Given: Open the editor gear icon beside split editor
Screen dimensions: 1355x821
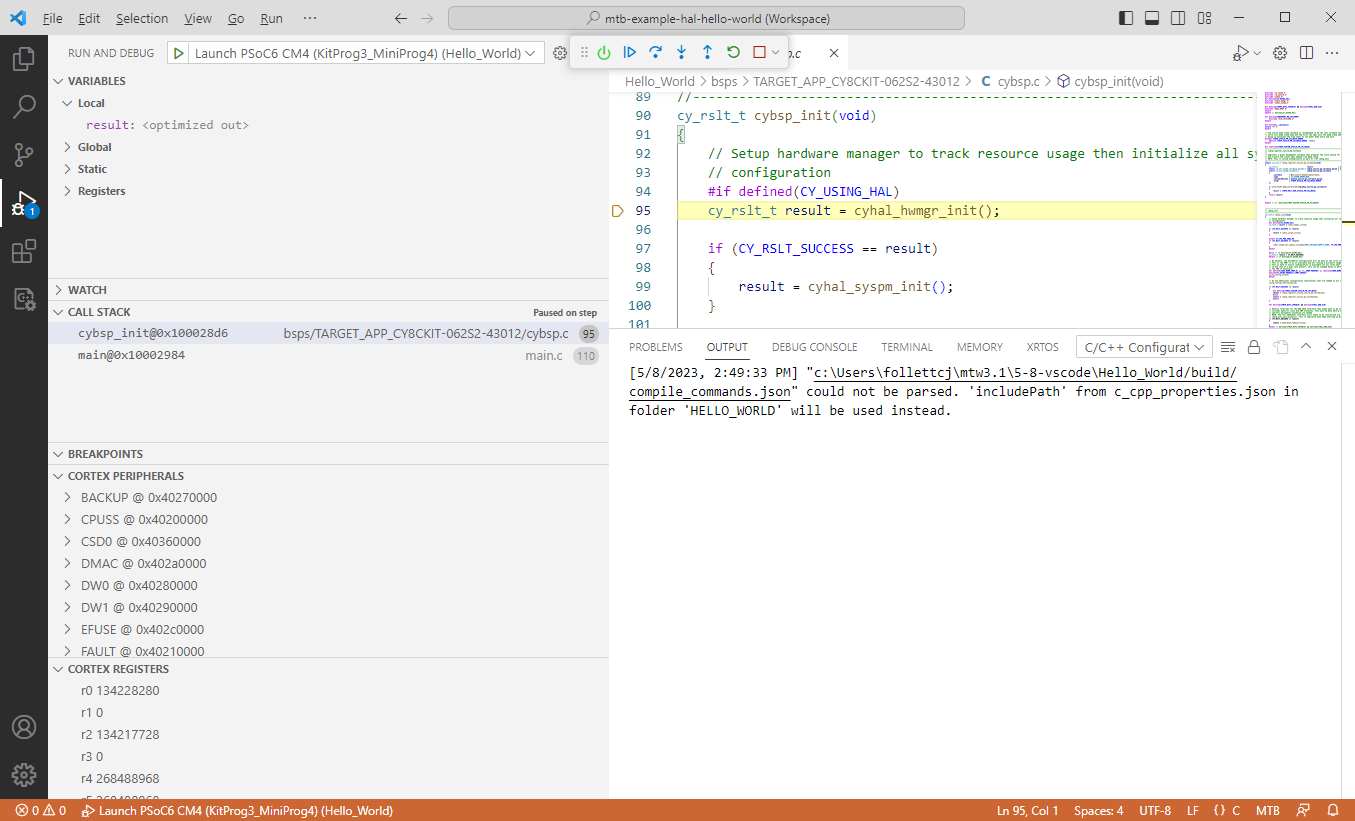Looking at the screenshot, I should pyautogui.click(x=1279, y=53).
